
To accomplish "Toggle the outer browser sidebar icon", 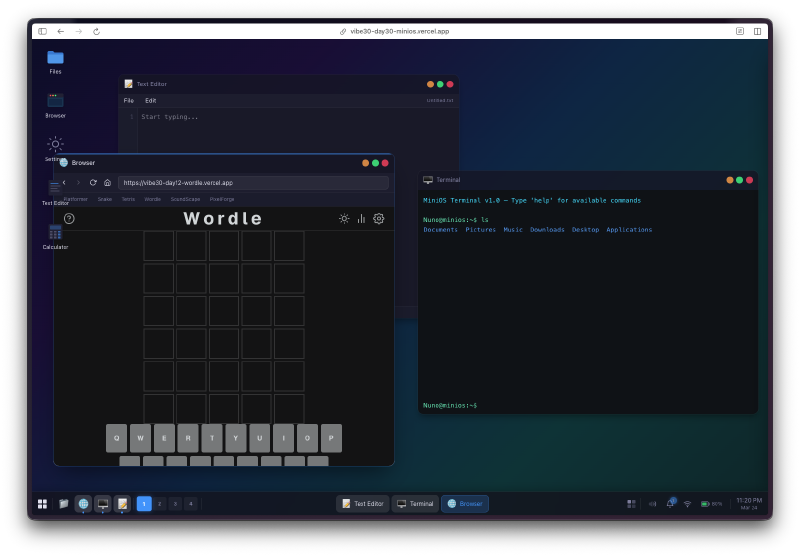I will click(43, 31).
